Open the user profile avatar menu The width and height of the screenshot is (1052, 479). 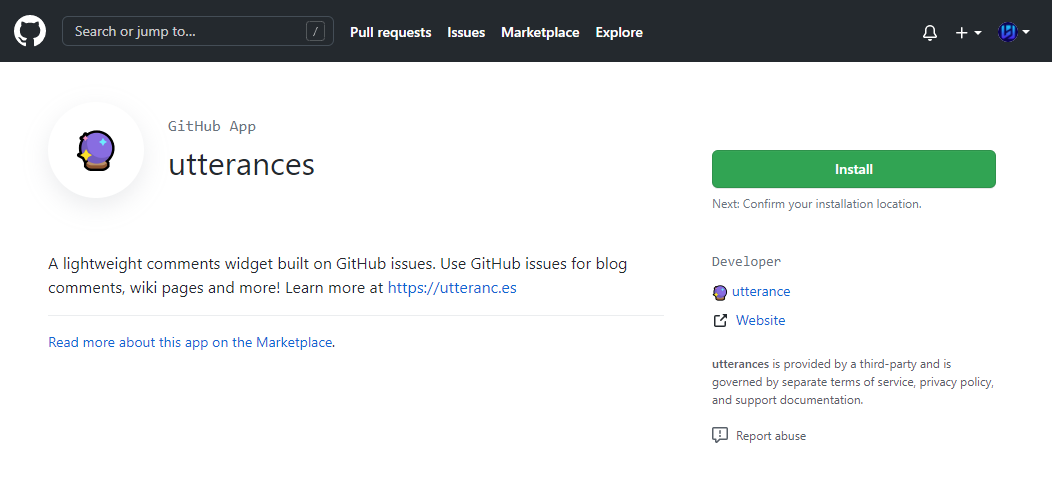1008,32
